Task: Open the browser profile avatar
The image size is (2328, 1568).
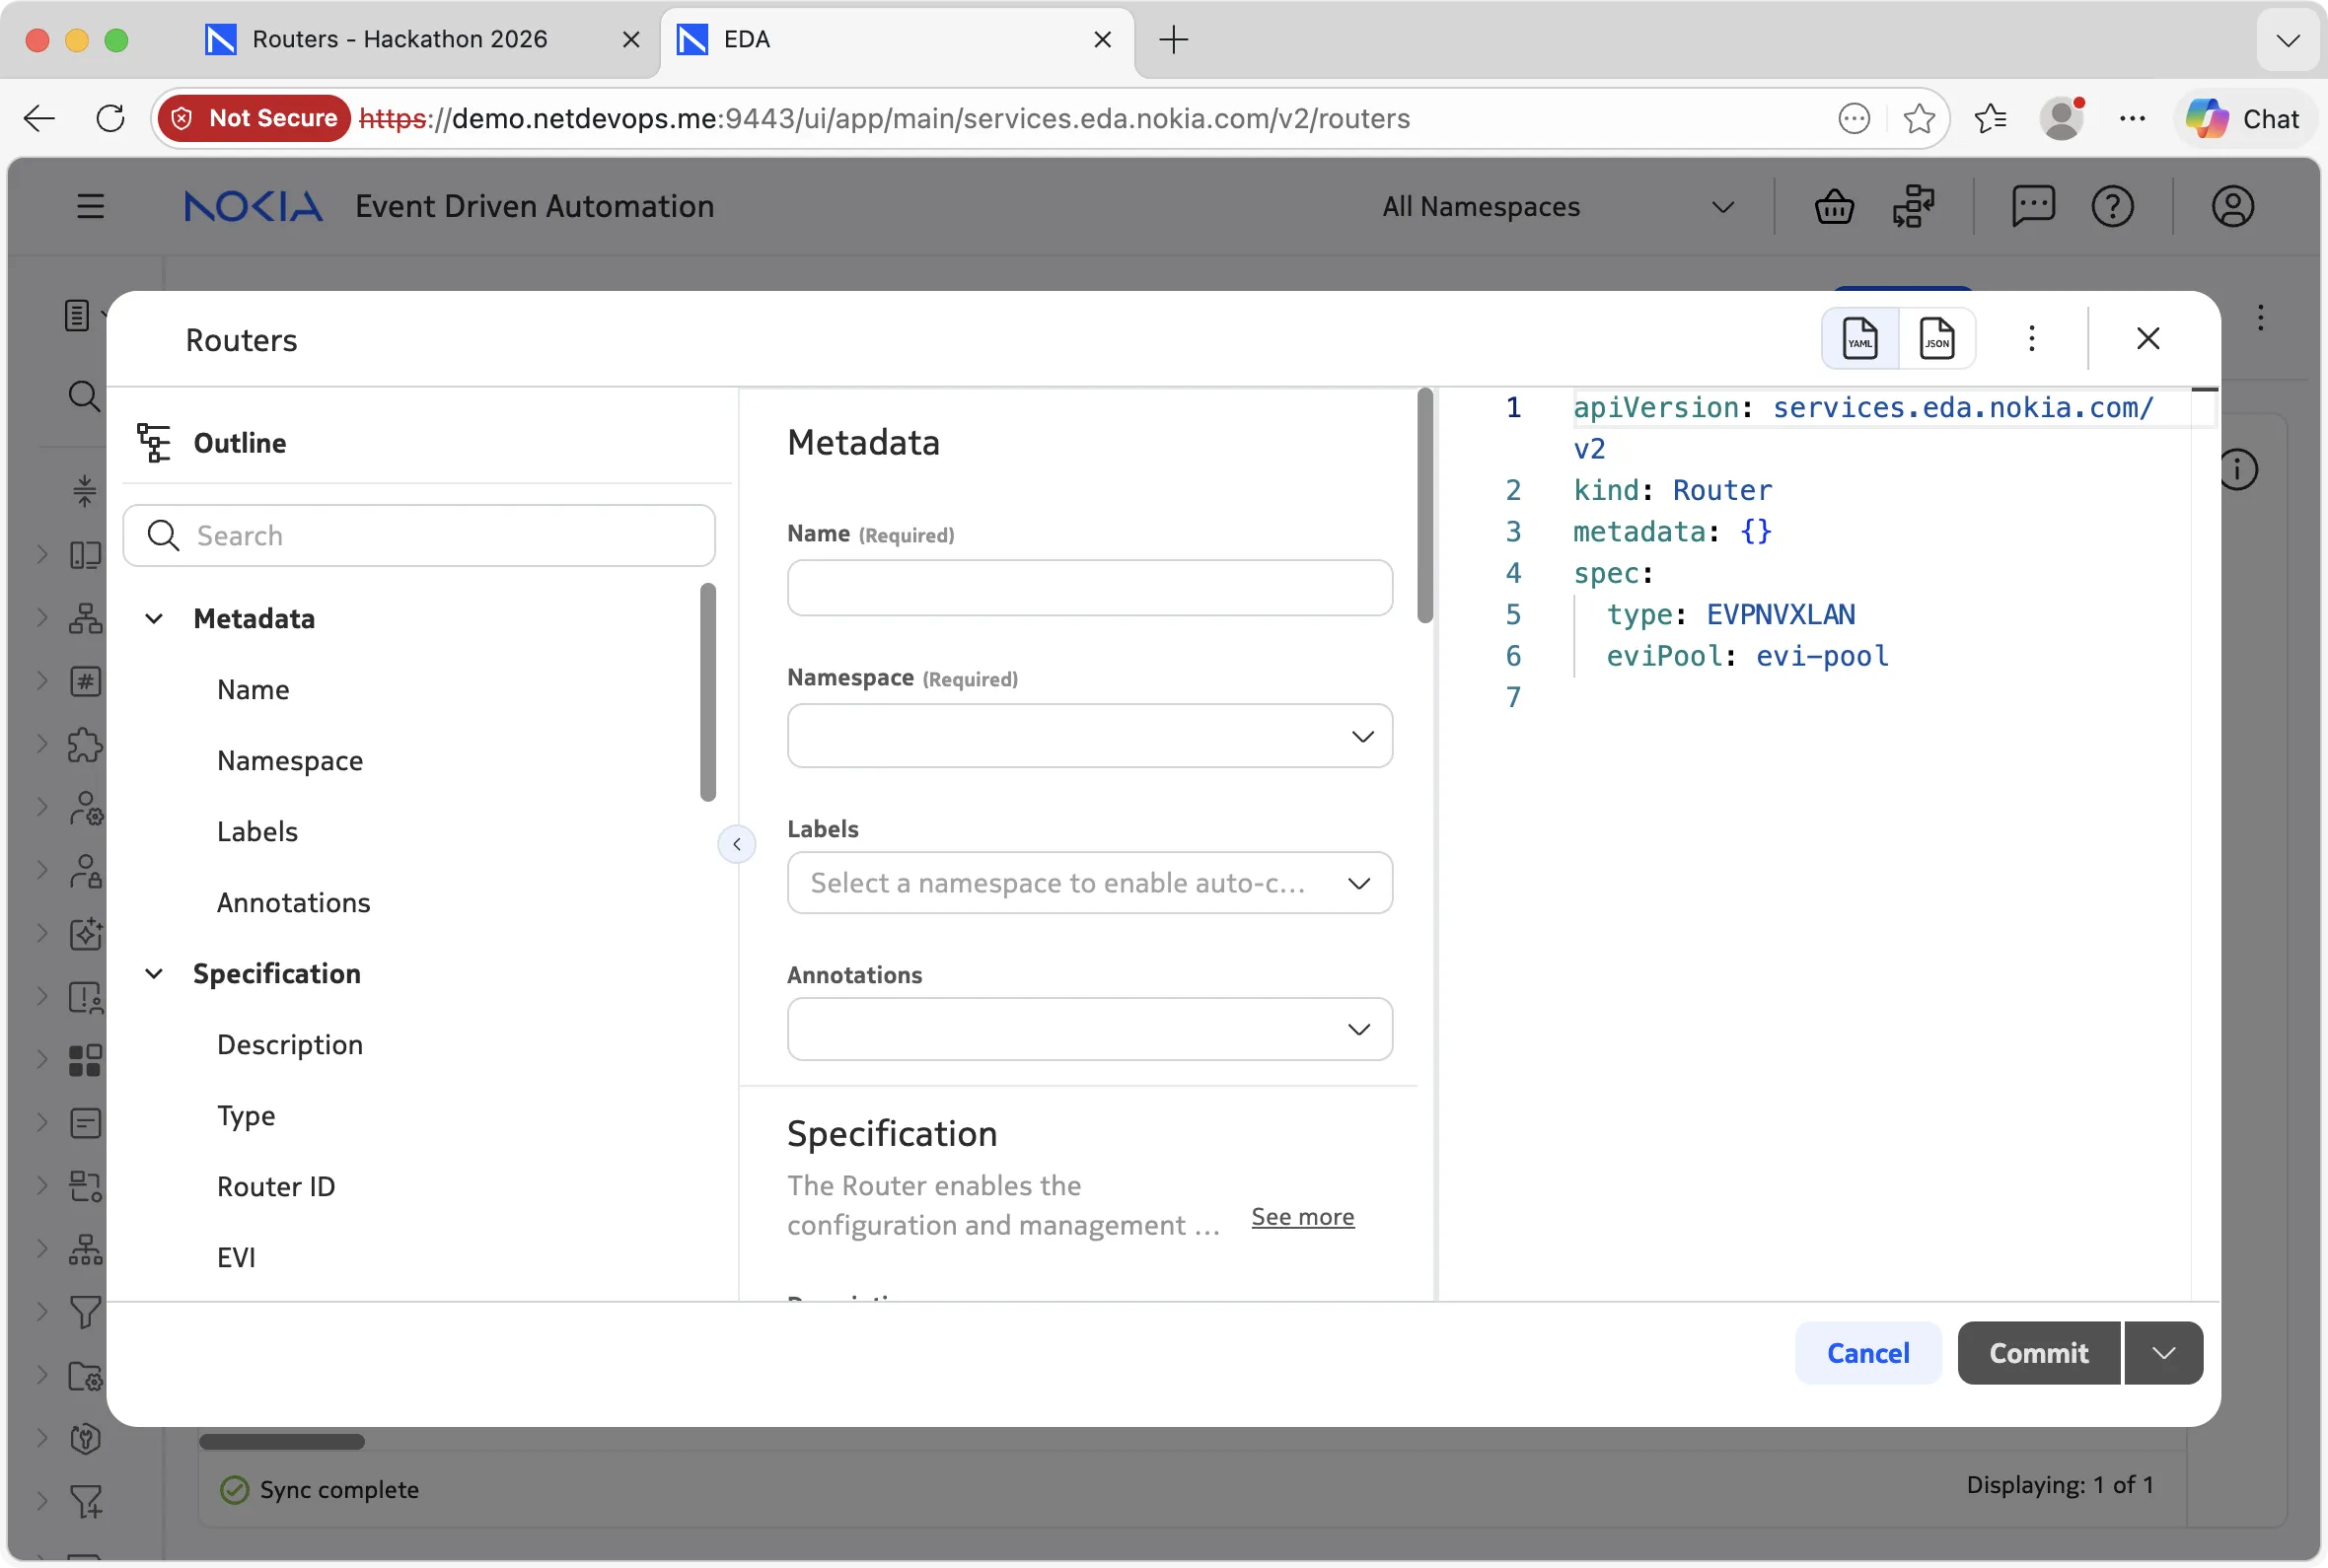Action: tap(2062, 119)
